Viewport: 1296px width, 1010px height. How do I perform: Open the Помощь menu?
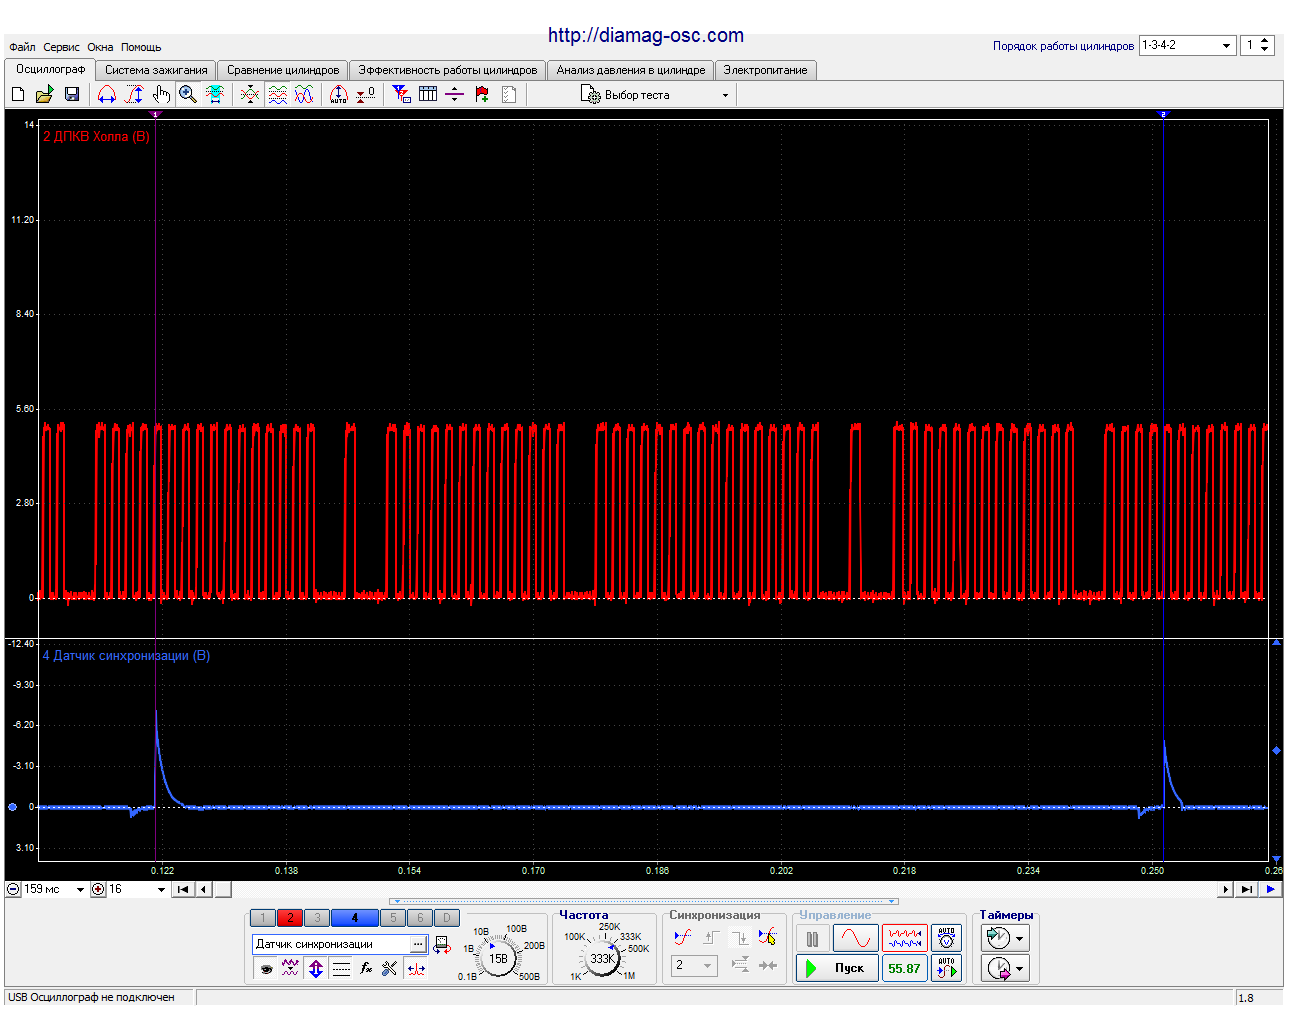click(141, 47)
